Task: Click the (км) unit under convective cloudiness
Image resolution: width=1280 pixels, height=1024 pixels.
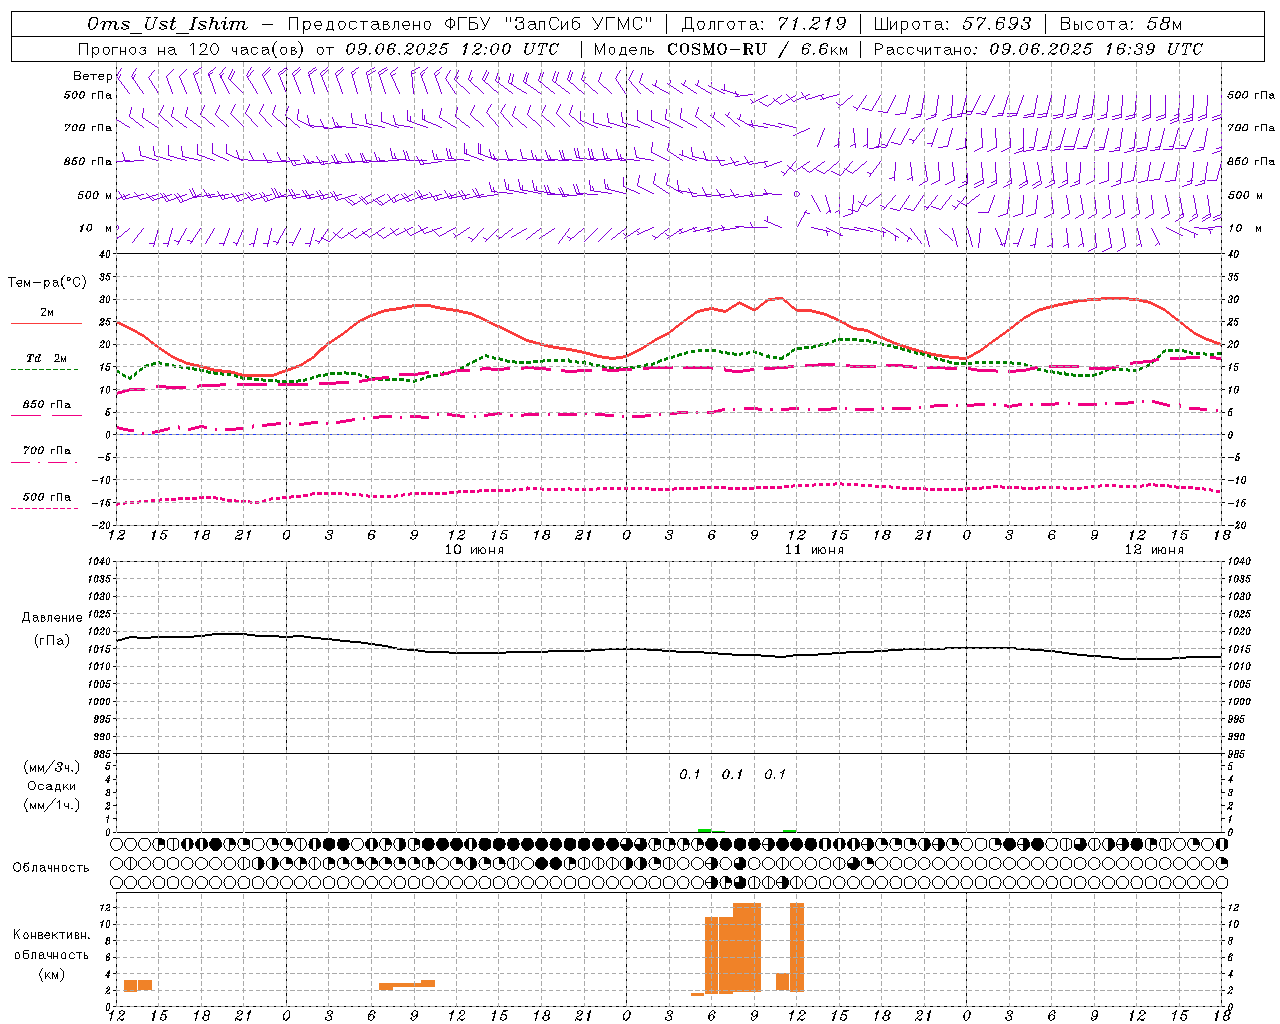Action: tap(52, 974)
